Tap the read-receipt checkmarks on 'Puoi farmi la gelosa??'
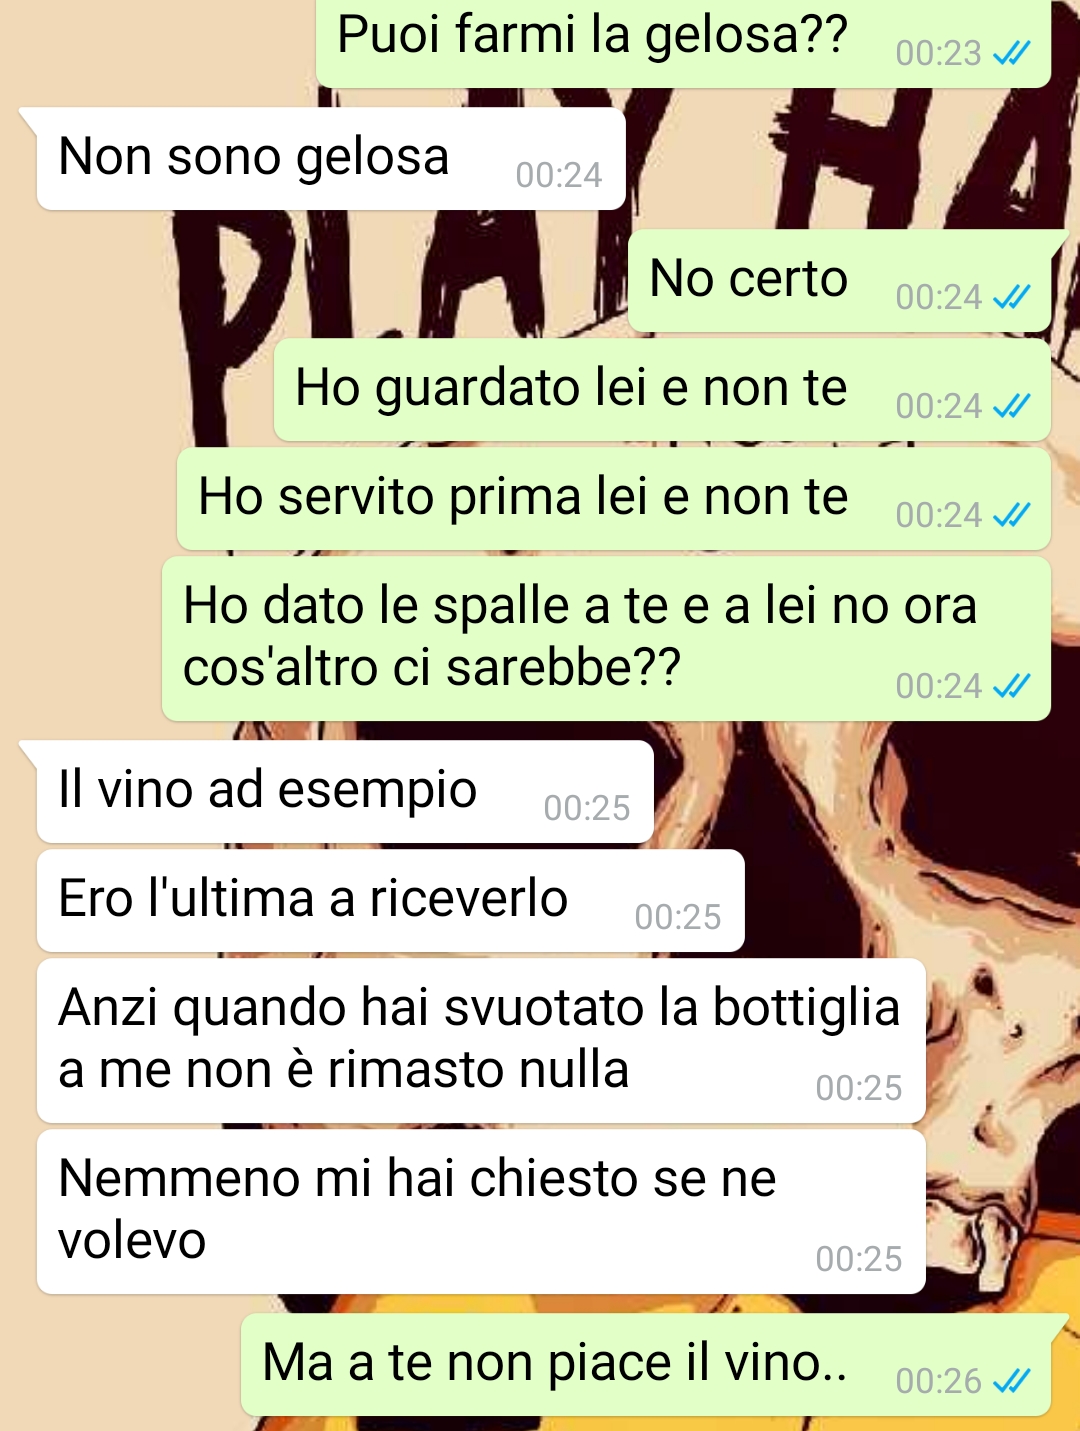Image resolution: width=1080 pixels, height=1431 pixels. pyautogui.click(x=1011, y=53)
